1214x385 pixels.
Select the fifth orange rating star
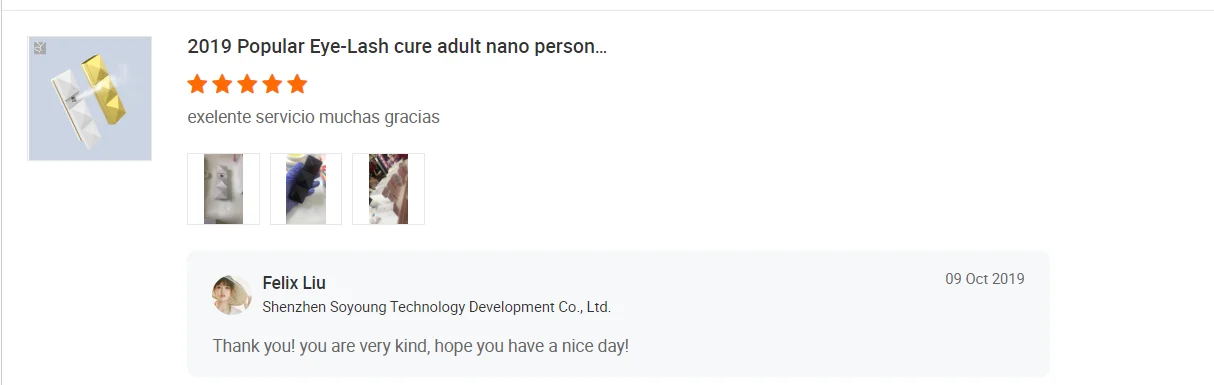coord(297,84)
